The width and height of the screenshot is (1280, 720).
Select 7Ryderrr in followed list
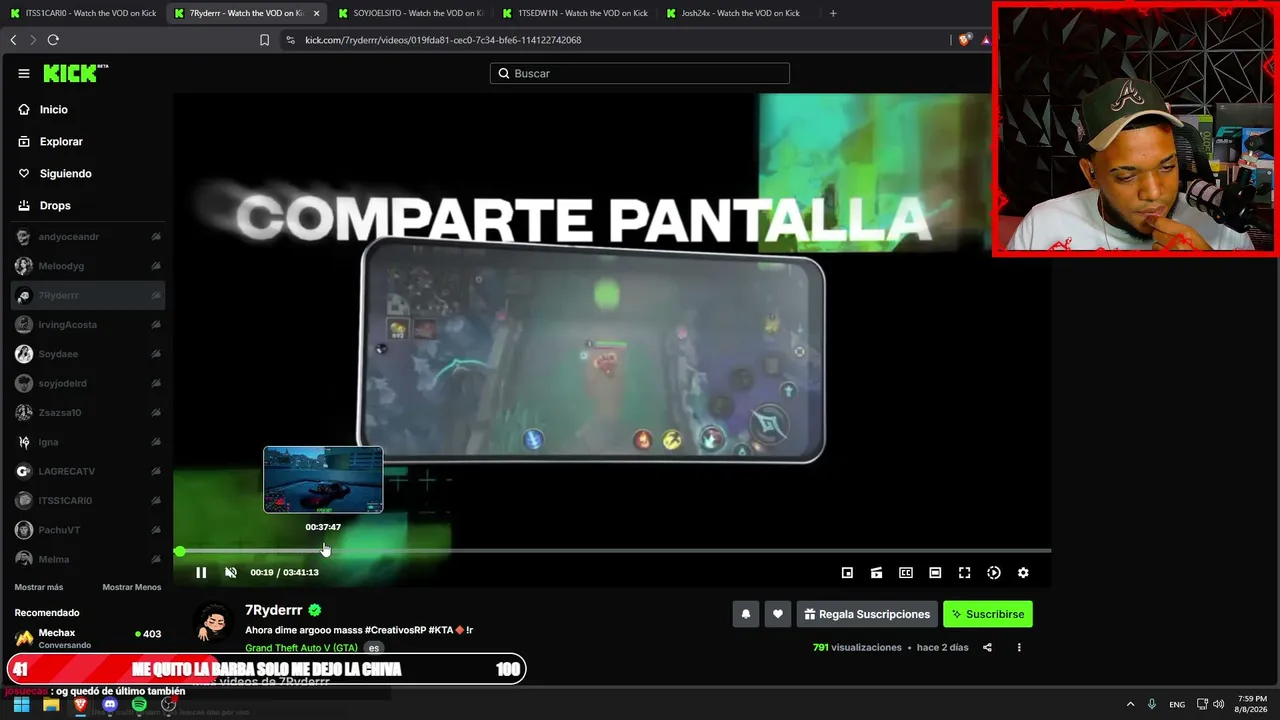88,296
